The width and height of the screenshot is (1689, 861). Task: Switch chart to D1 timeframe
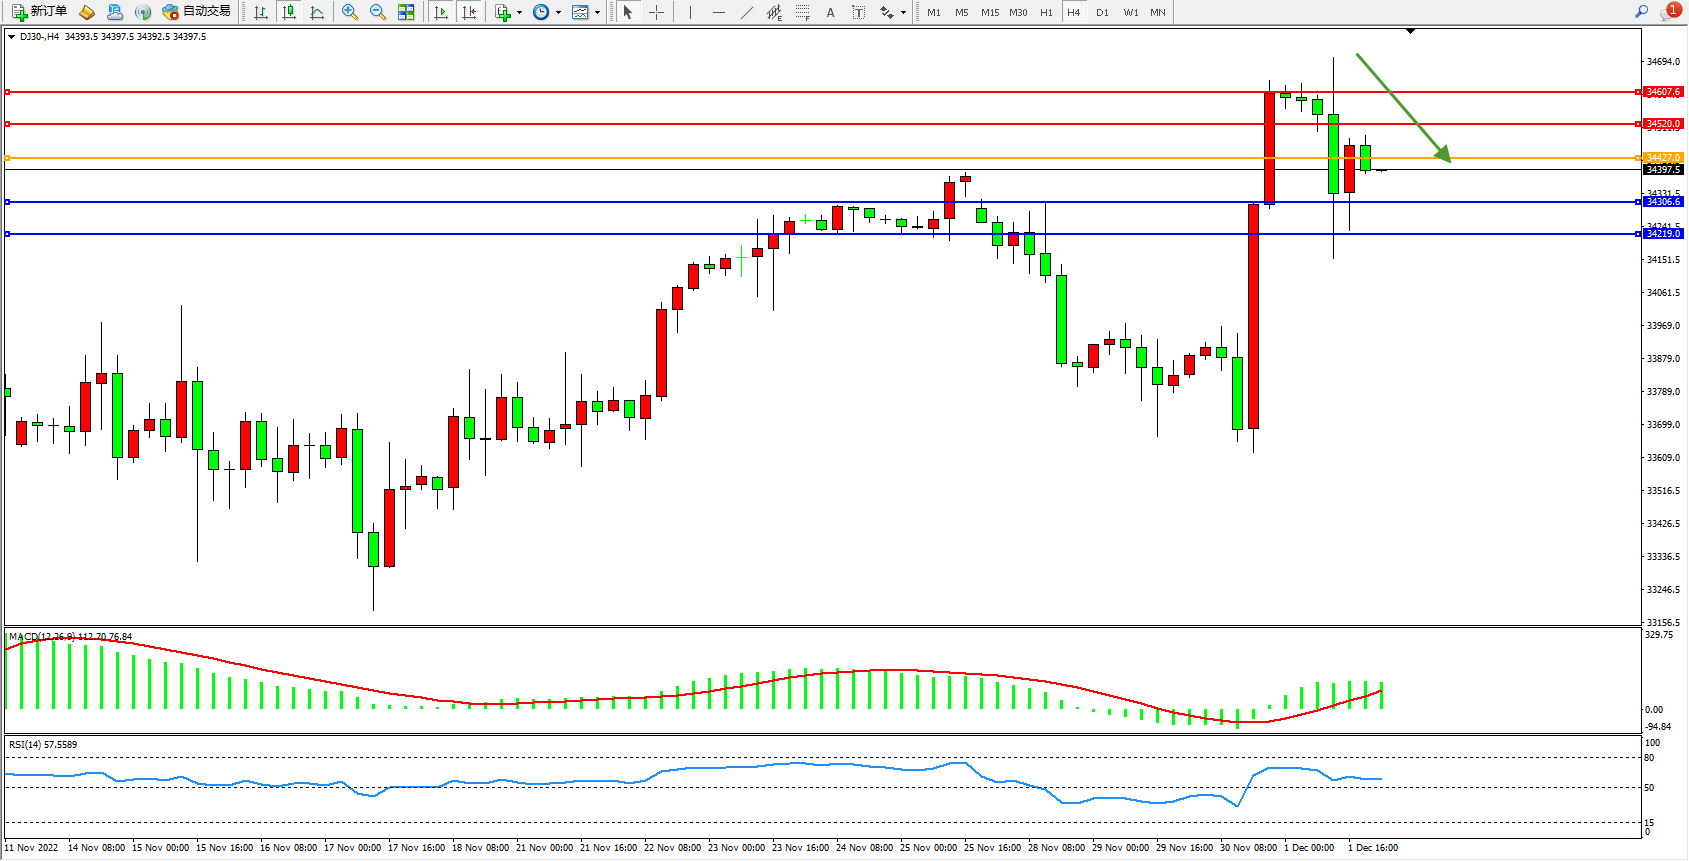click(x=1102, y=12)
